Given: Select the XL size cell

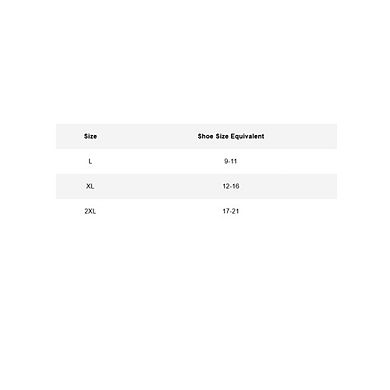Looking at the screenshot, I should 90,186.
